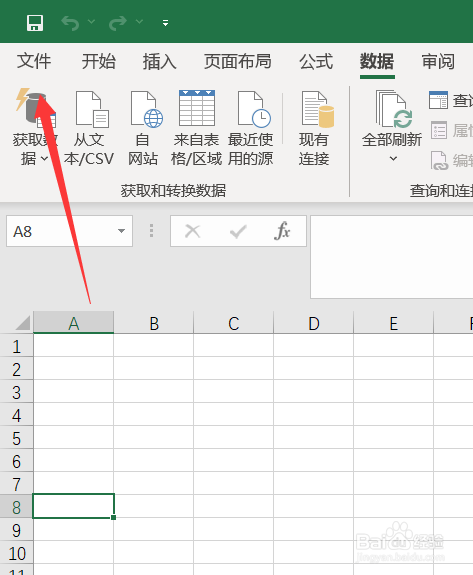Select row 3 header
Image resolution: width=473 pixels, height=575 pixels.
(x=16, y=392)
